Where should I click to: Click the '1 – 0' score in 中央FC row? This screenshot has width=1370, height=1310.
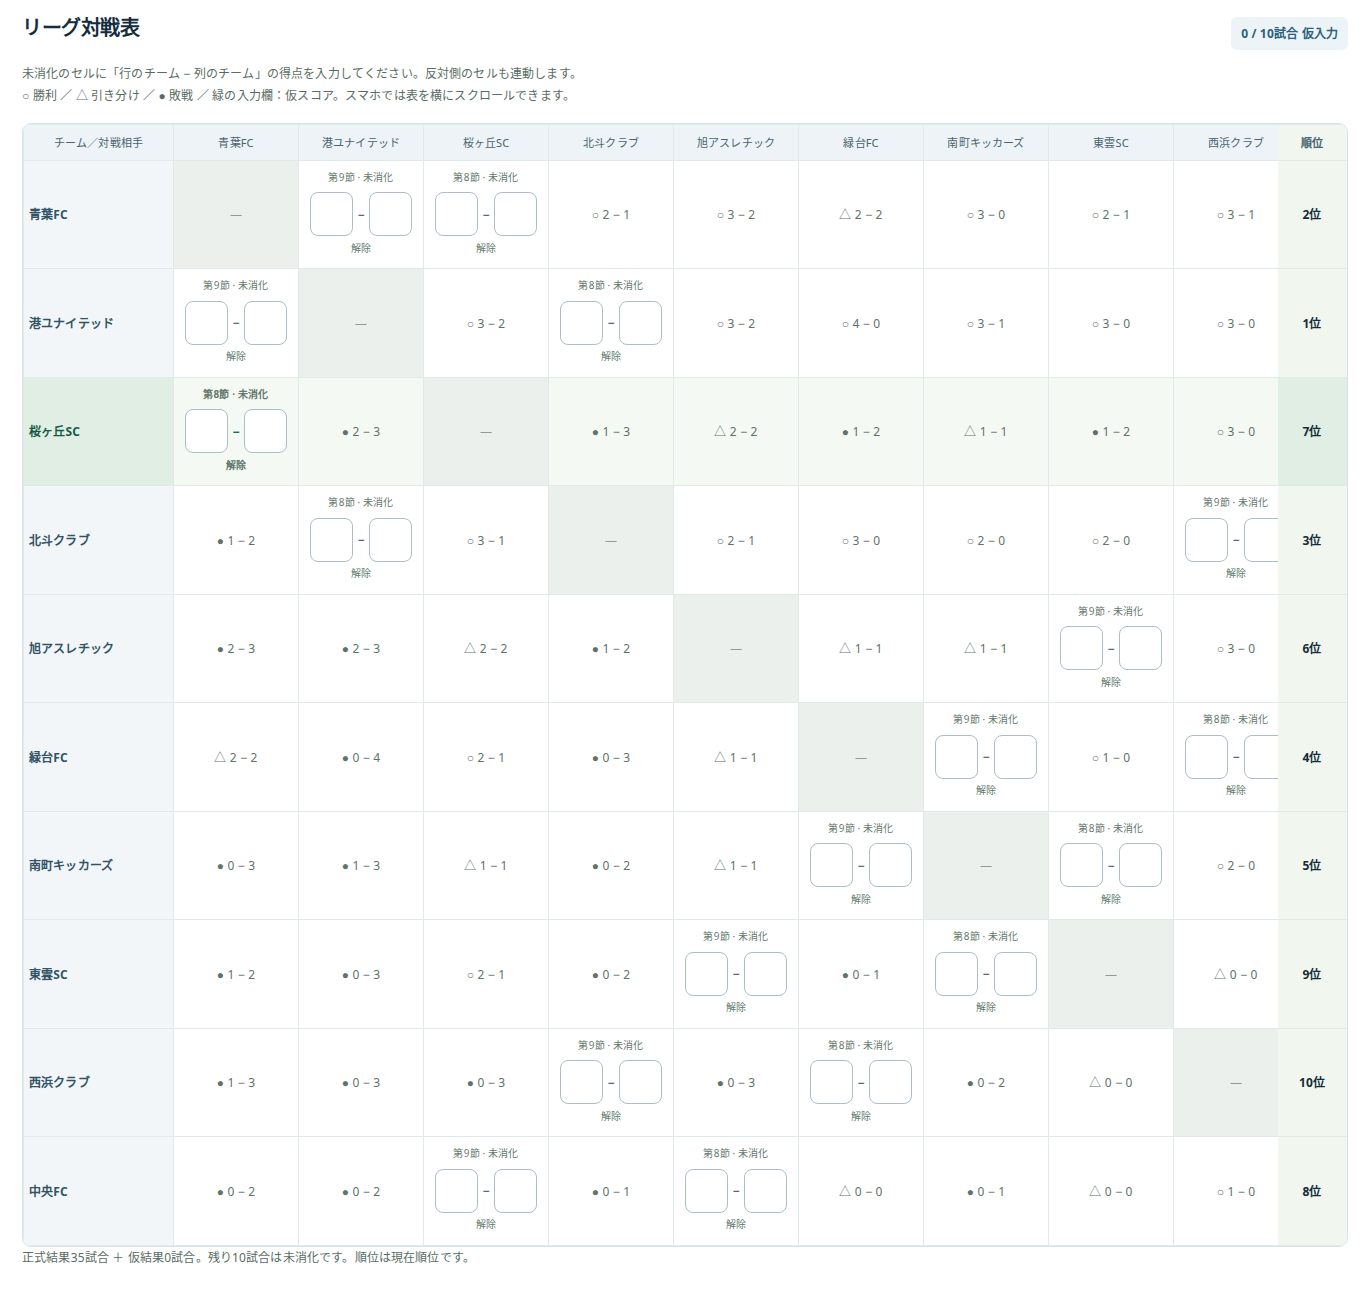point(1241,1192)
